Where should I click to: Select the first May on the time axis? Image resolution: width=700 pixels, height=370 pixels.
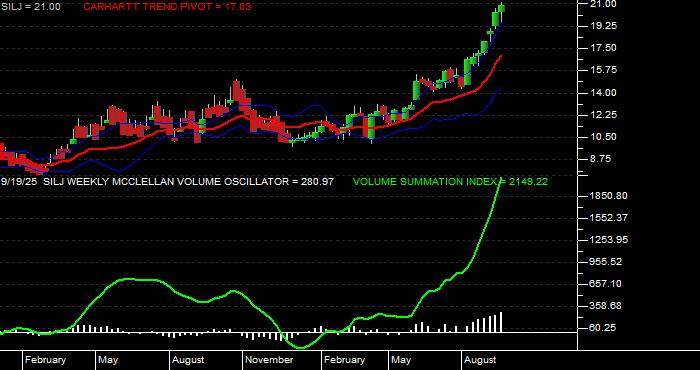(108, 360)
